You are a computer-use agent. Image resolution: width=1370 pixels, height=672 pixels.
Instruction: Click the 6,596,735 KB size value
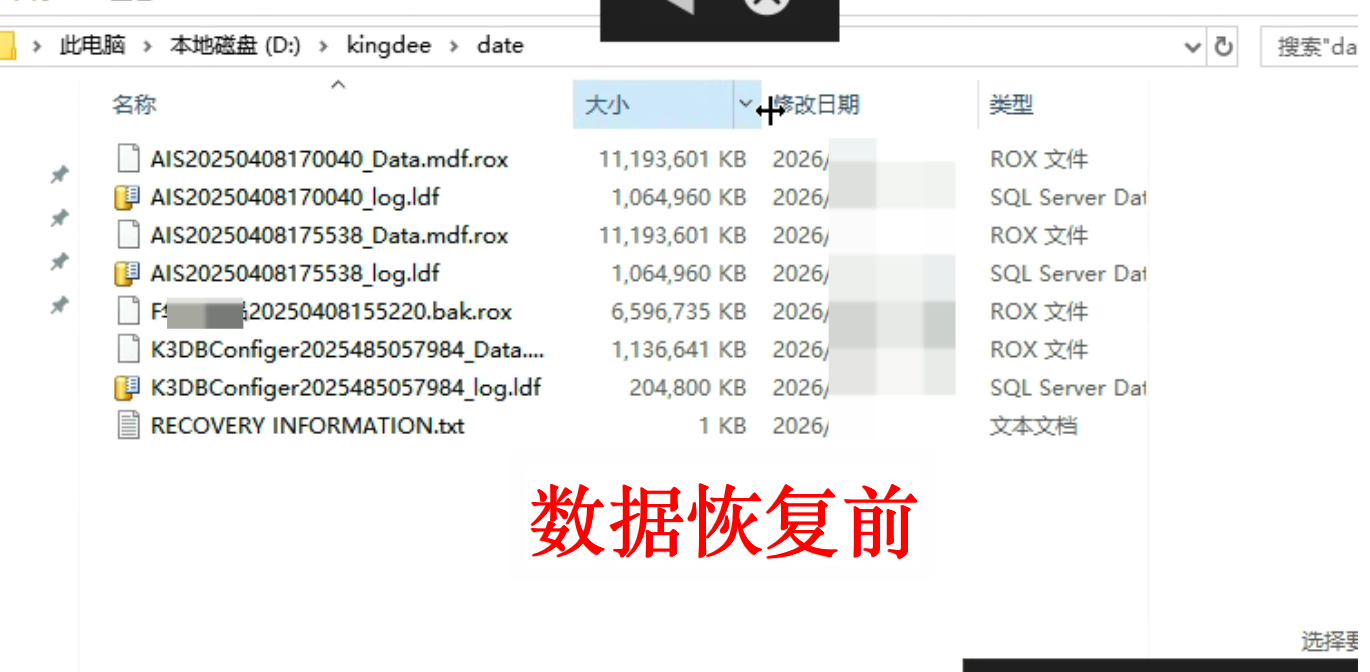[679, 311]
